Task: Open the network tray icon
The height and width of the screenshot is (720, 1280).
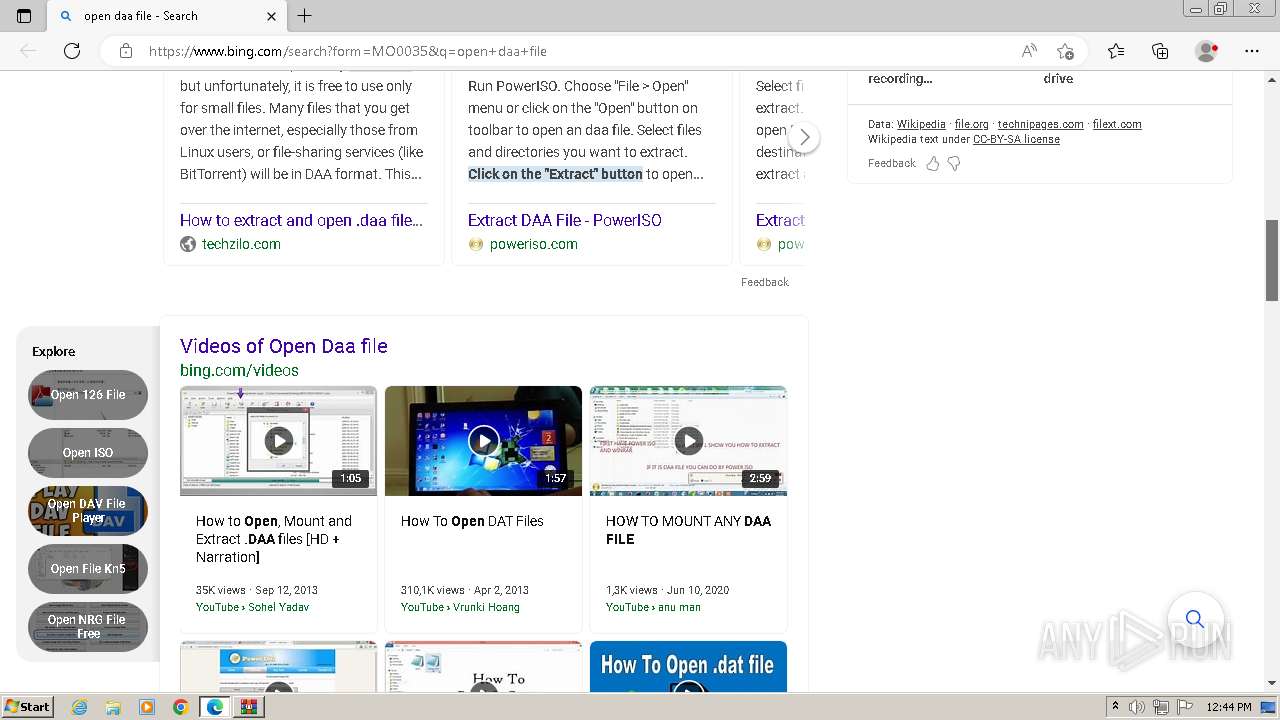Action: [x=1160, y=707]
